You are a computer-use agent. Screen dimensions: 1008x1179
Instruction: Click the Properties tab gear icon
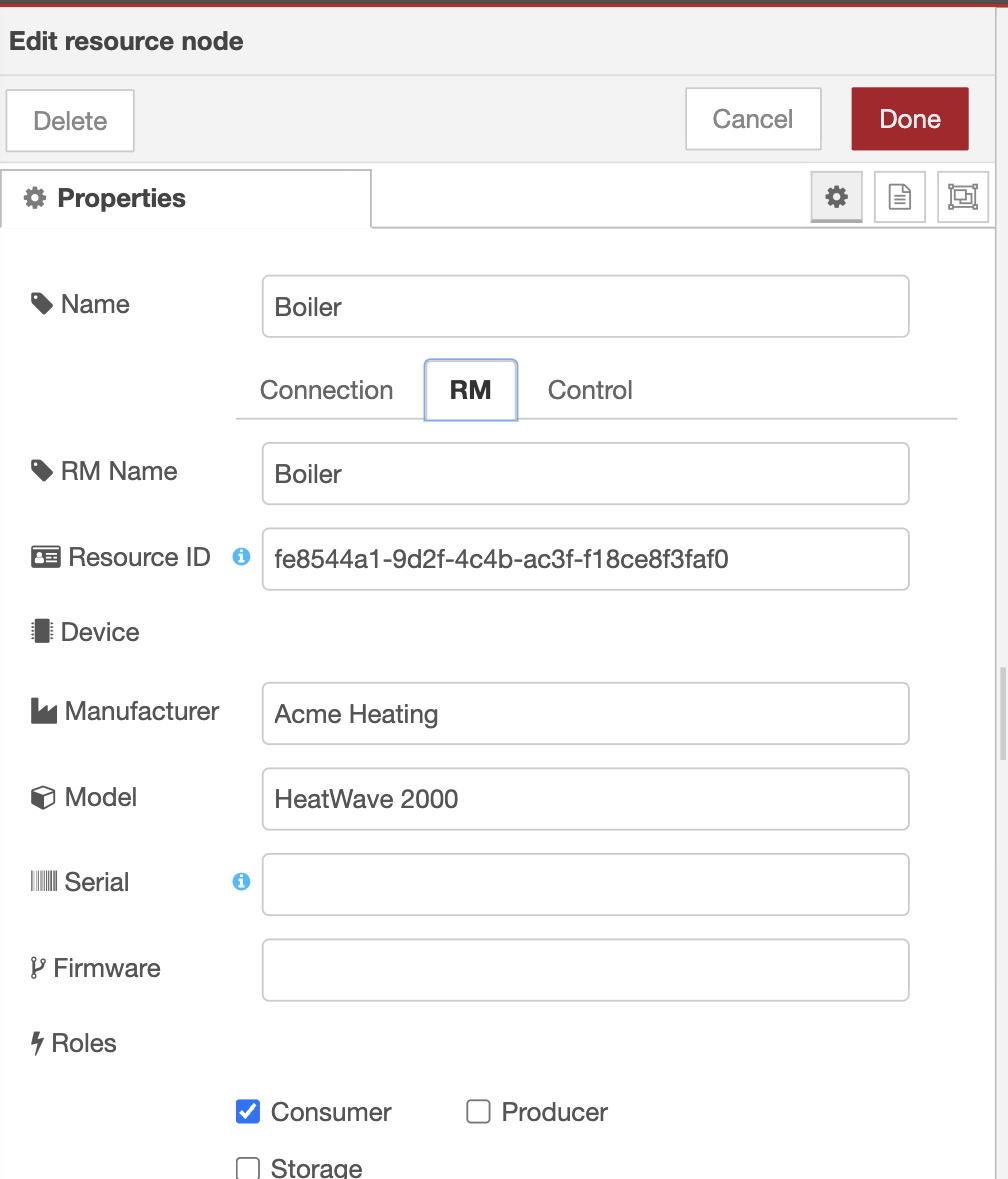pos(35,198)
